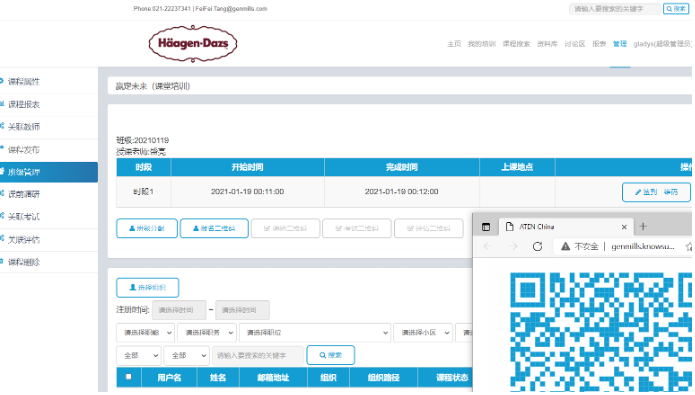Click the greyed 评估二维码 button
Viewport: 695px width, 395px height.
tap(429, 228)
